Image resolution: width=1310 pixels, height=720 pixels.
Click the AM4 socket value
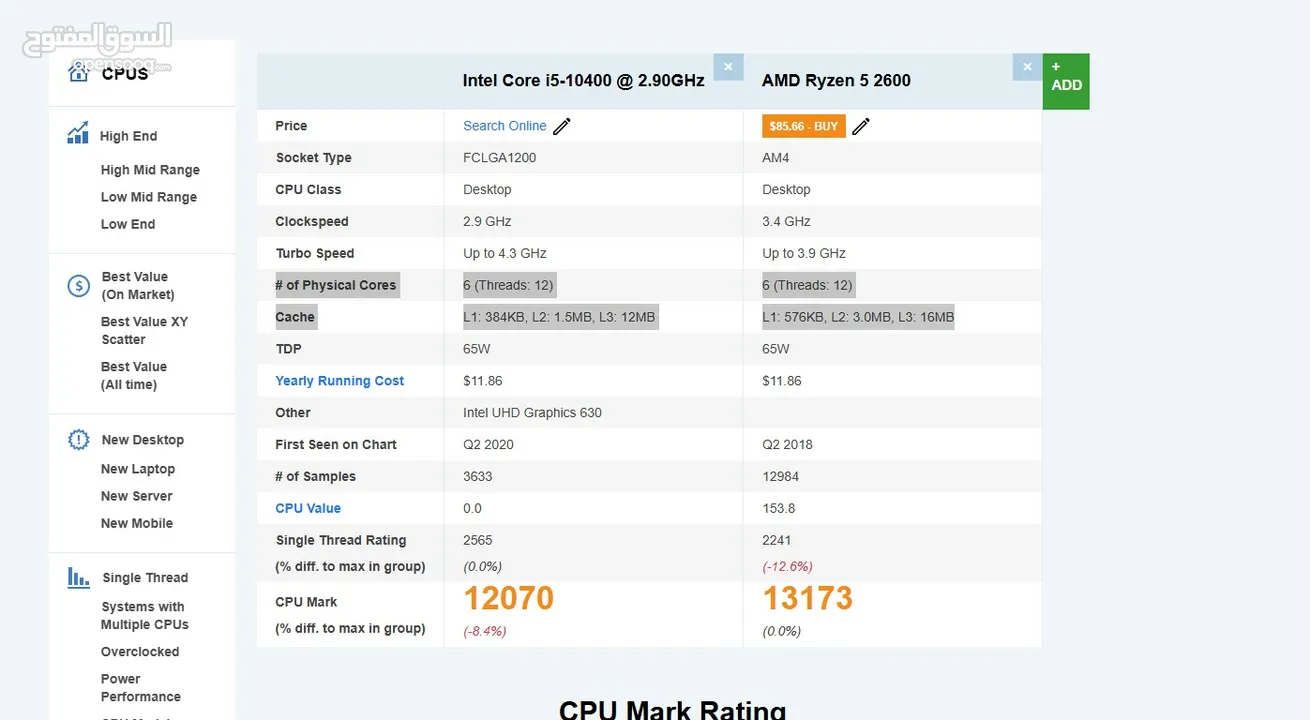point(776,158)
